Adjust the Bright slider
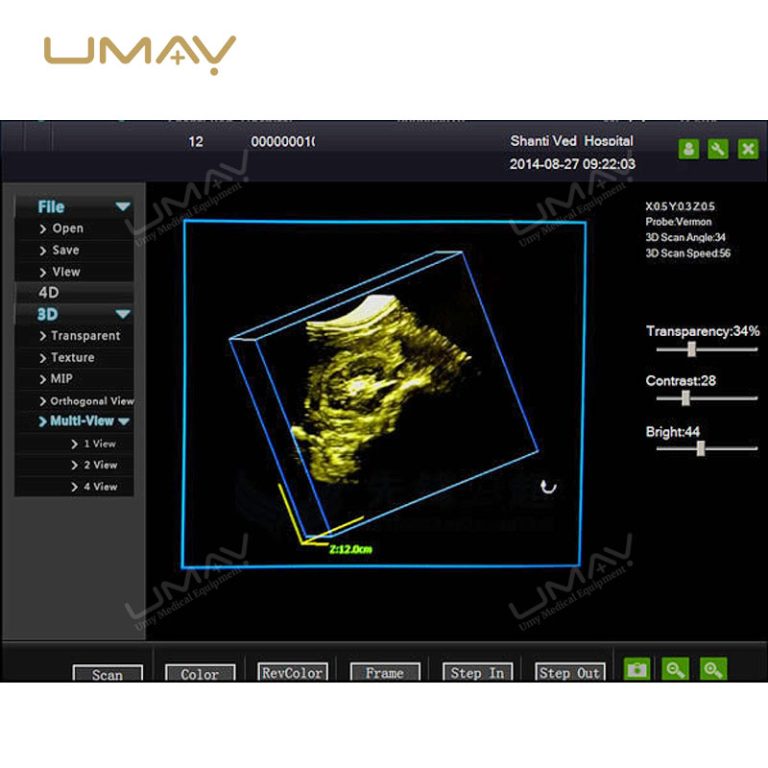Viewport: 768px width, 768px height. pos(701,448)
